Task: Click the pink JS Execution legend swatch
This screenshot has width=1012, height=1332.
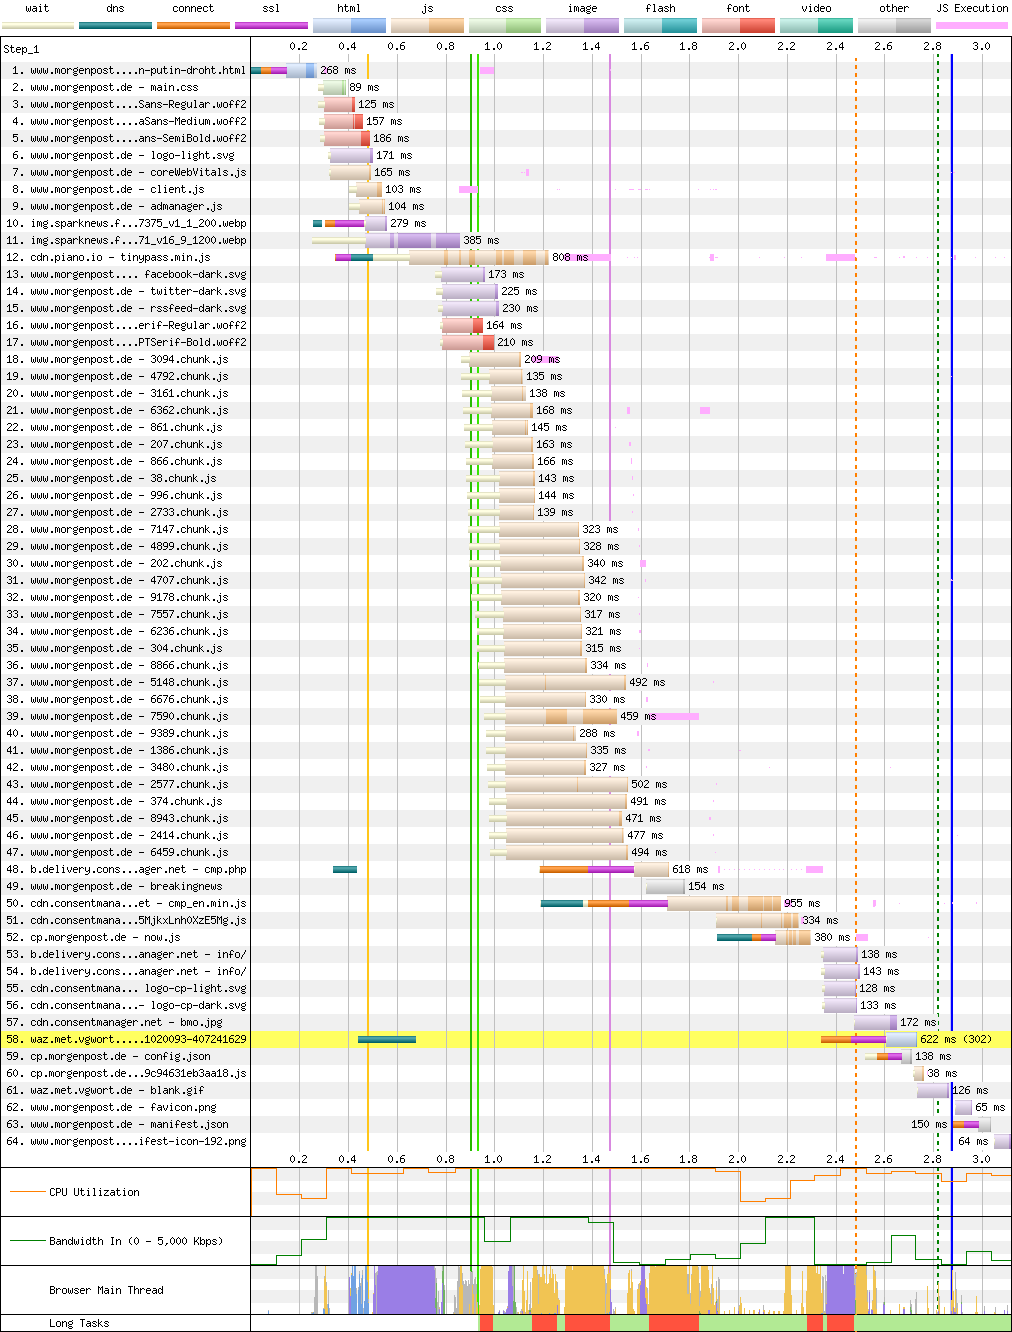Action: 971,25
